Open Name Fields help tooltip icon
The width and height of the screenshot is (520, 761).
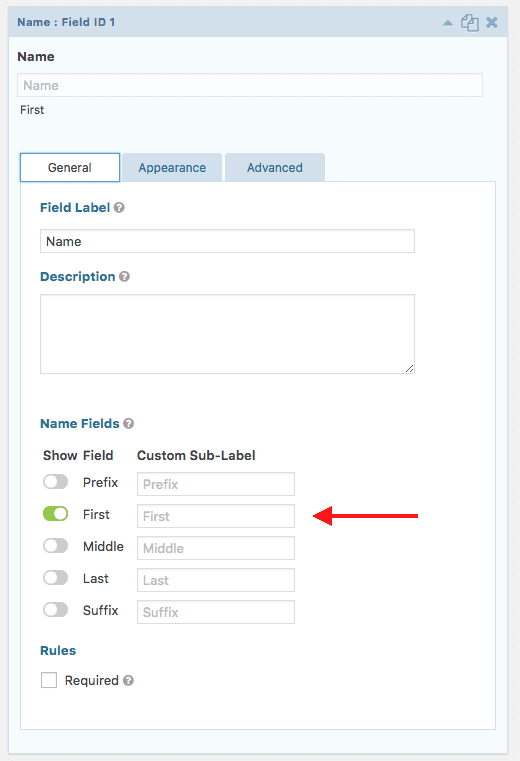coord(129,424)
